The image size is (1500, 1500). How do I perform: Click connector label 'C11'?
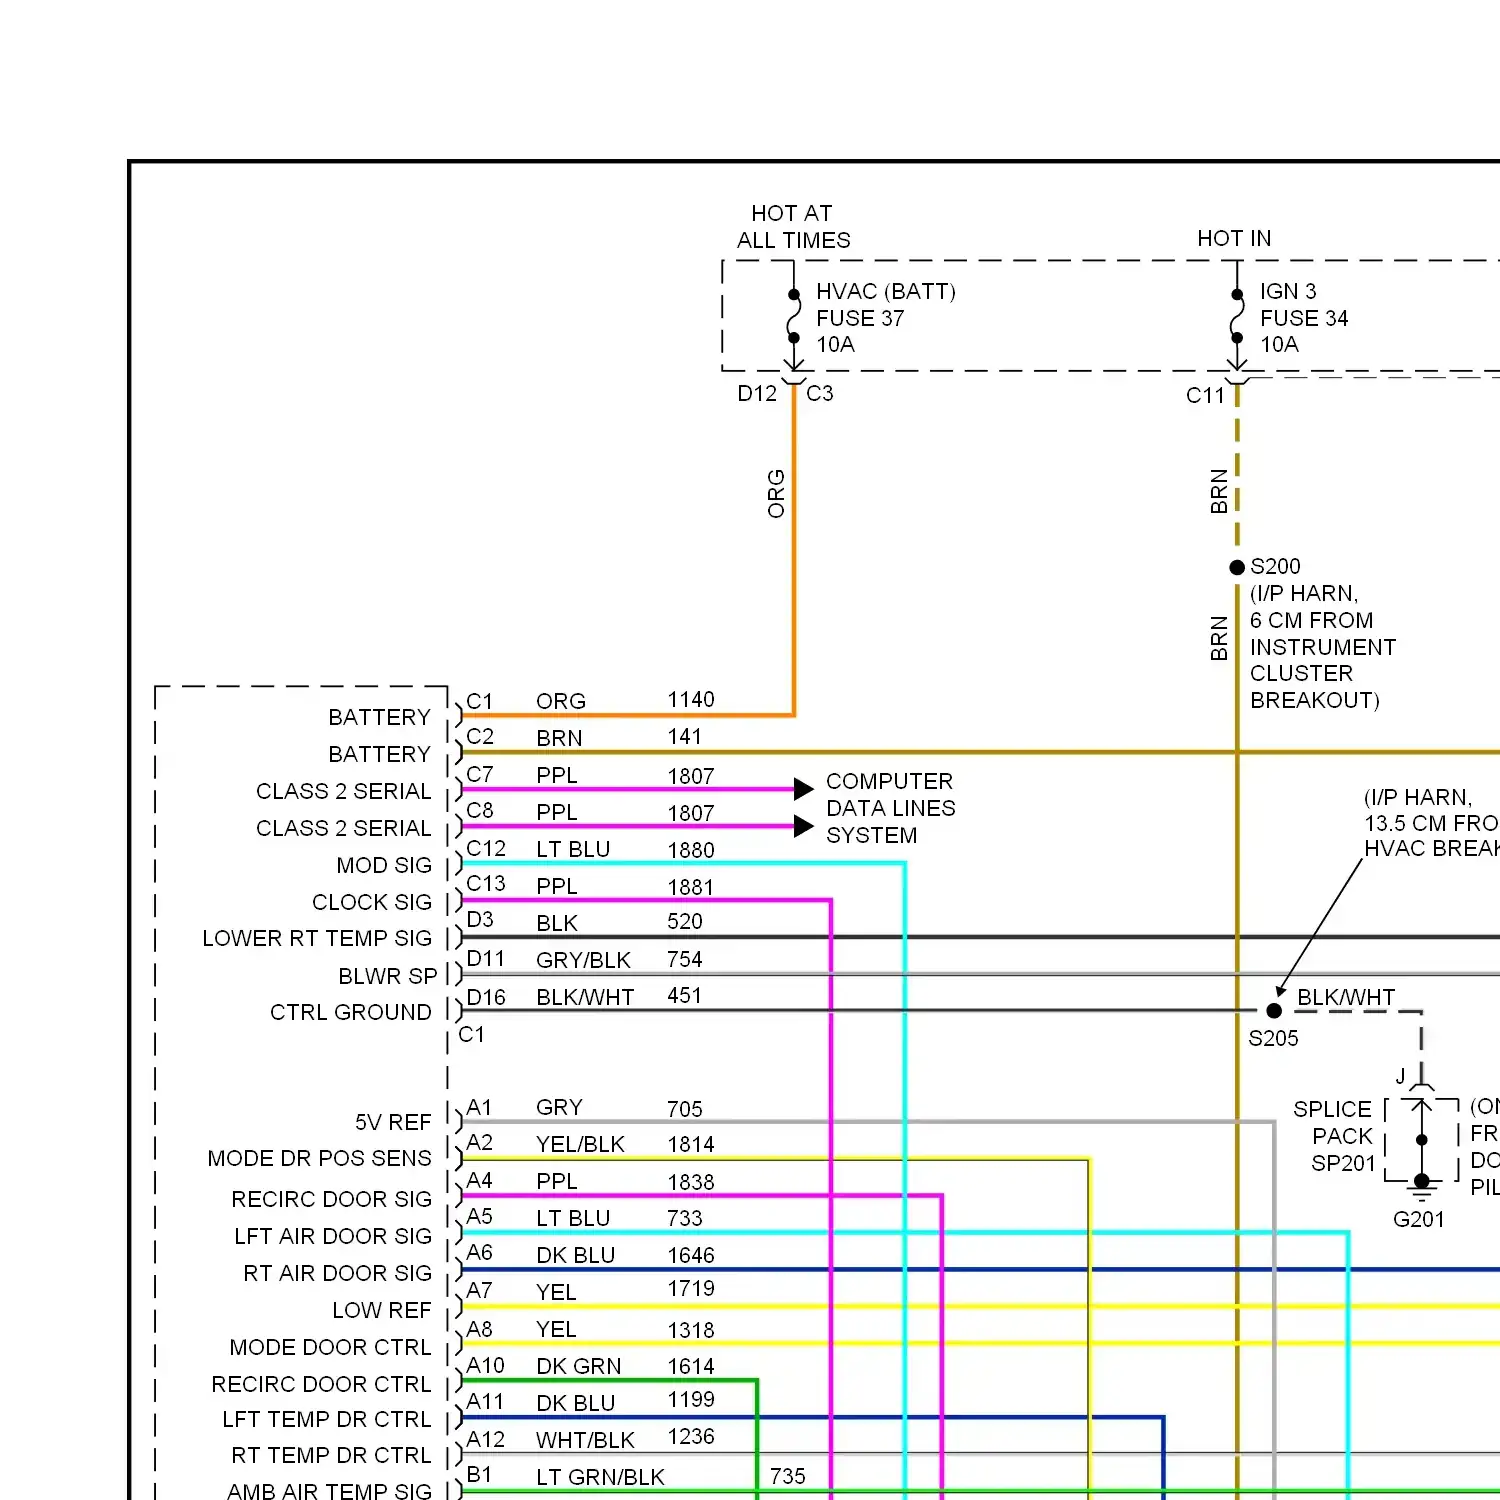pos(1205,396)
